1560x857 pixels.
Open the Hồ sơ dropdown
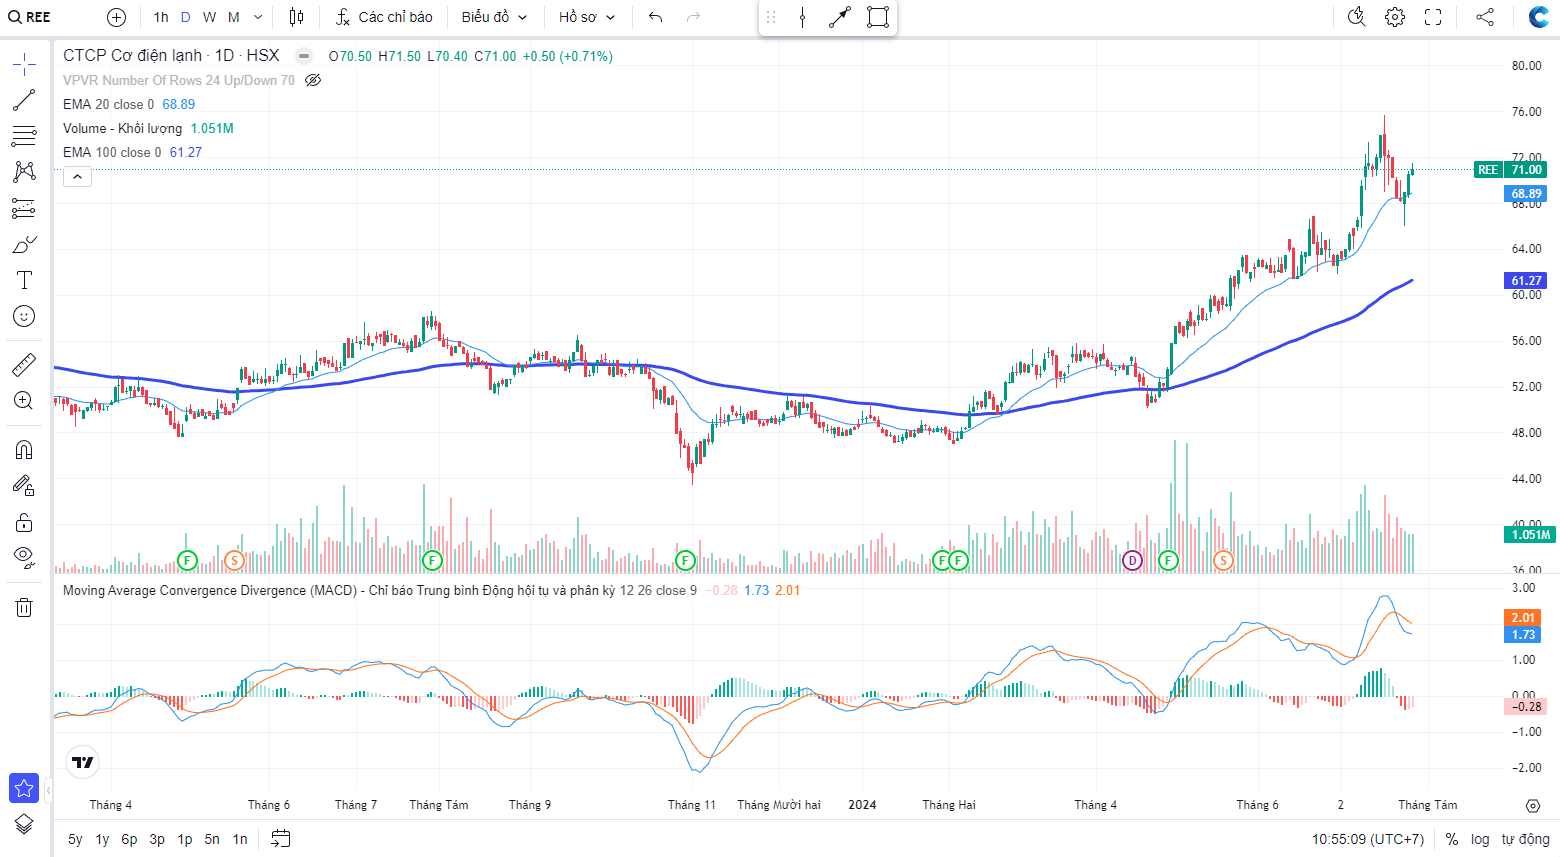(x=587, y=17)
